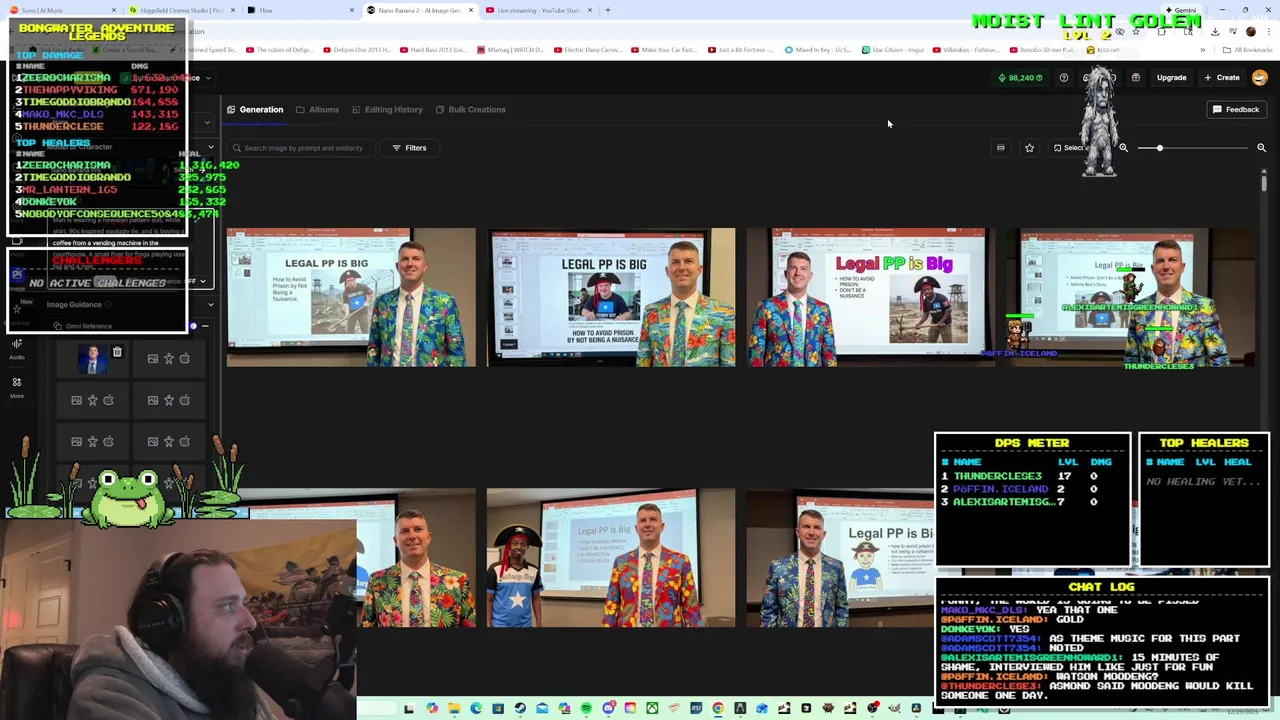Switch to the Editing History tab
This screenshot has width=1280, height=720.
(x=386, y=109)
